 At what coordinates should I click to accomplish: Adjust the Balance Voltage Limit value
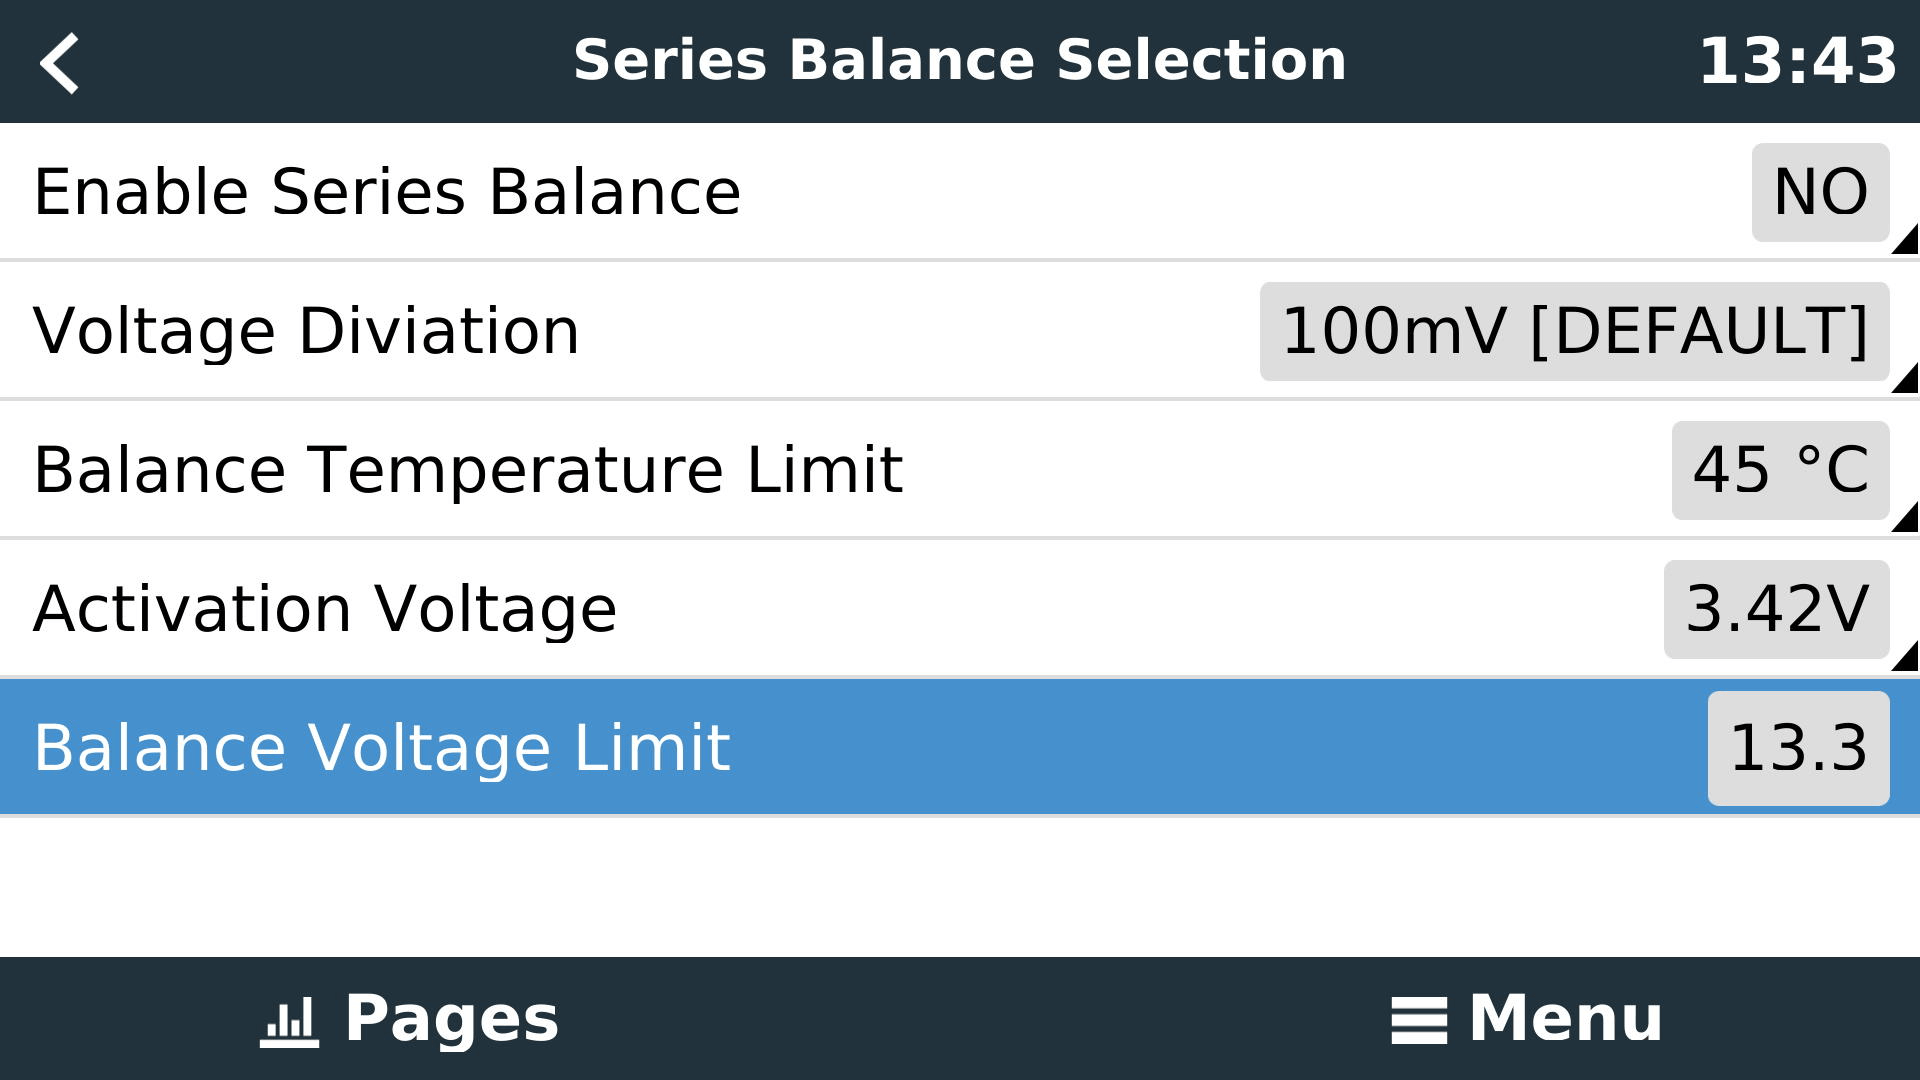point(1797,746)
